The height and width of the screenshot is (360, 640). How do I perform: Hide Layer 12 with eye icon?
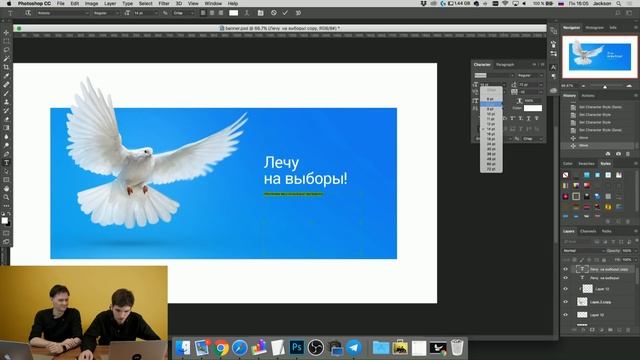coord(566,289)
